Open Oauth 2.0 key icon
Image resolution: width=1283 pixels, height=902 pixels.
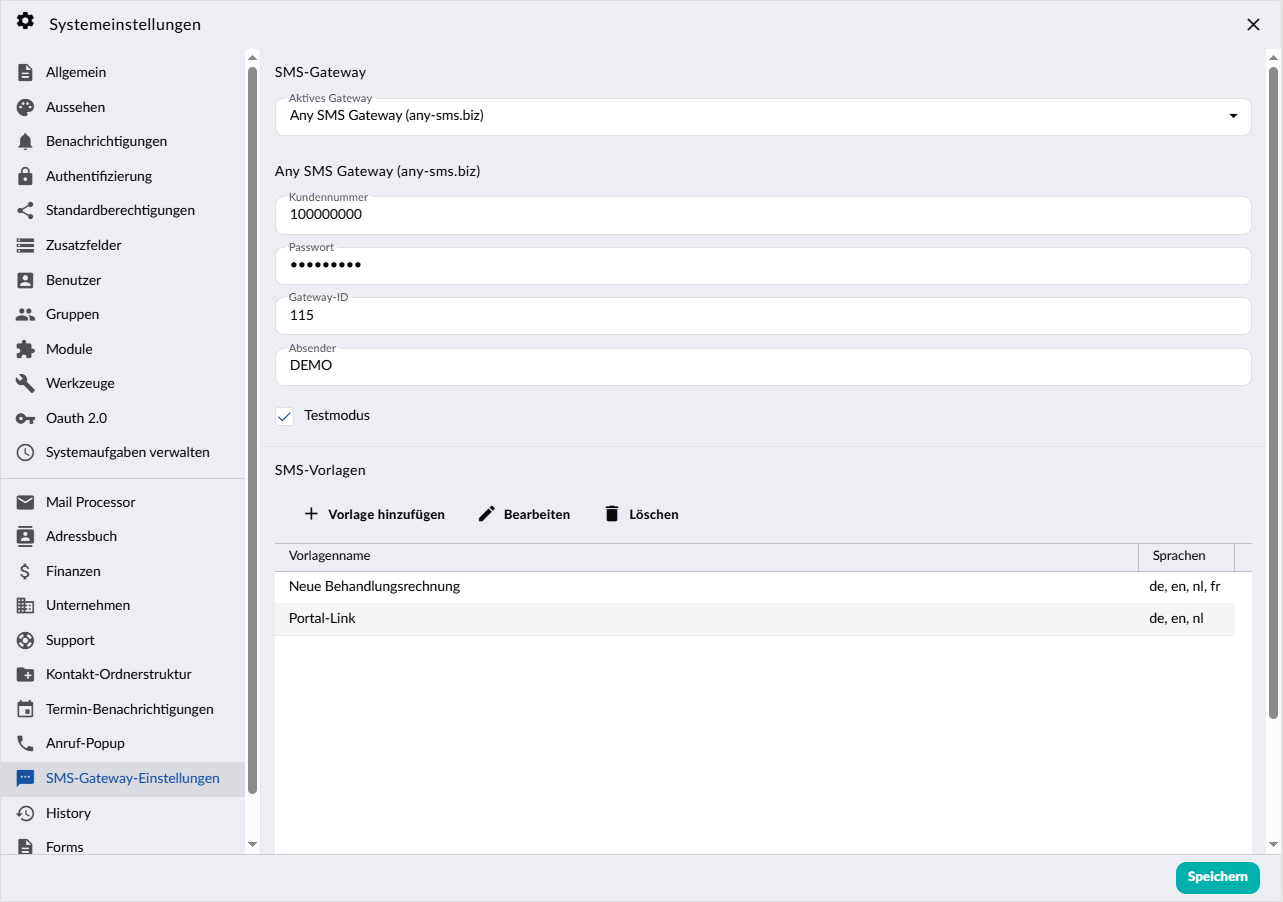[x=26, y=418]
